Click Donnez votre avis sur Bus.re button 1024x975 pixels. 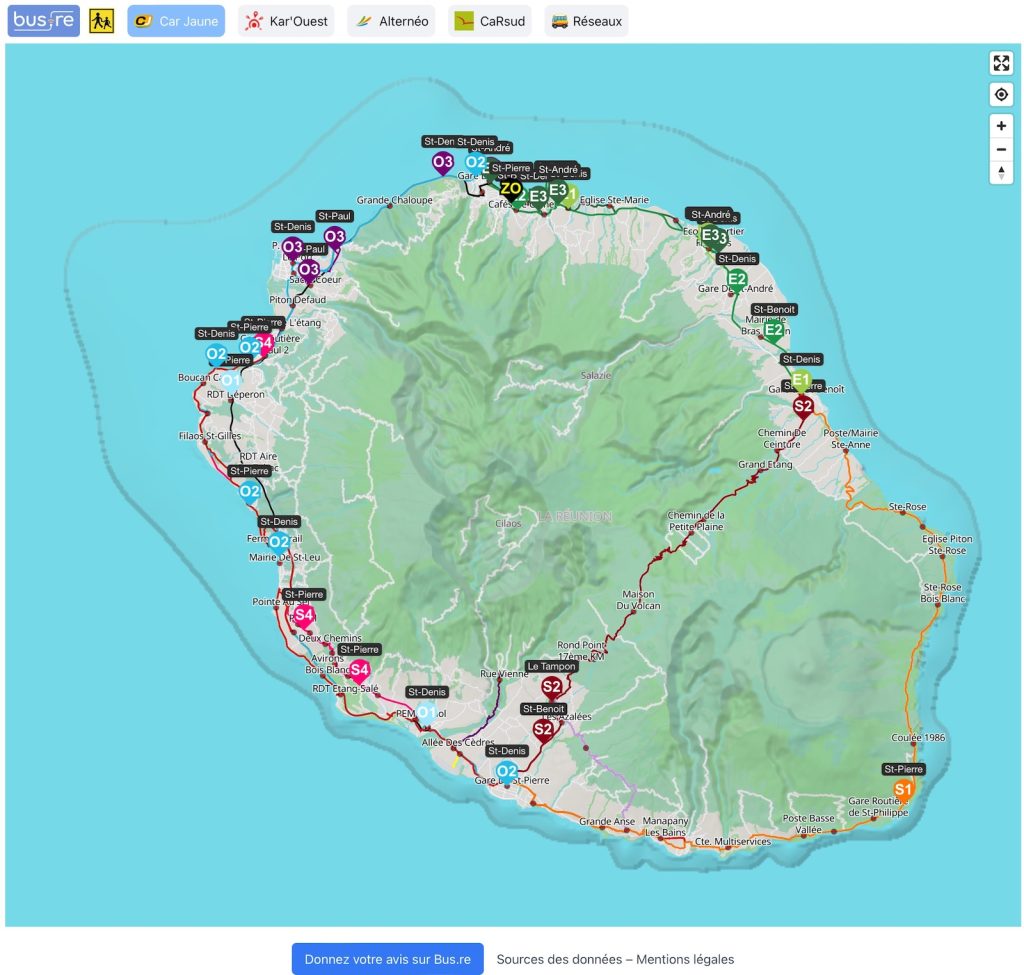tap(387, 959)
